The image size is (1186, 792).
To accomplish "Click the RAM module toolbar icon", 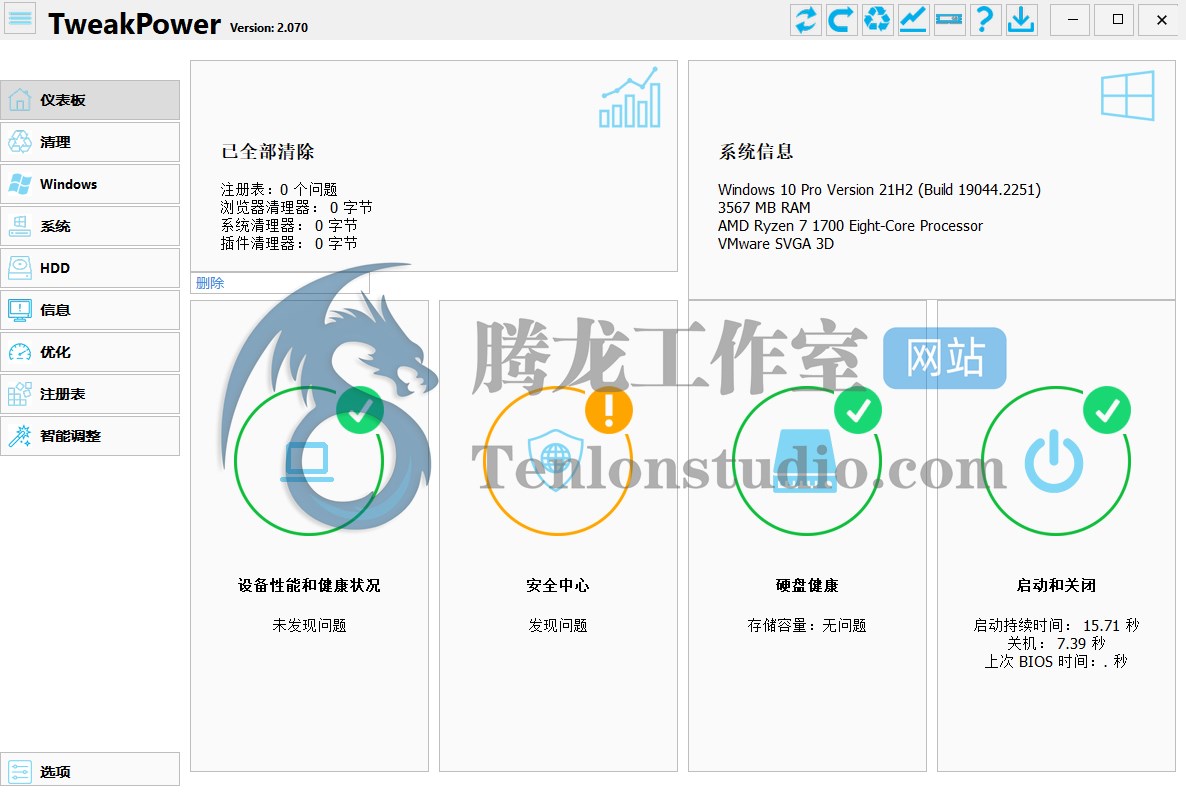I will [949, 20].
